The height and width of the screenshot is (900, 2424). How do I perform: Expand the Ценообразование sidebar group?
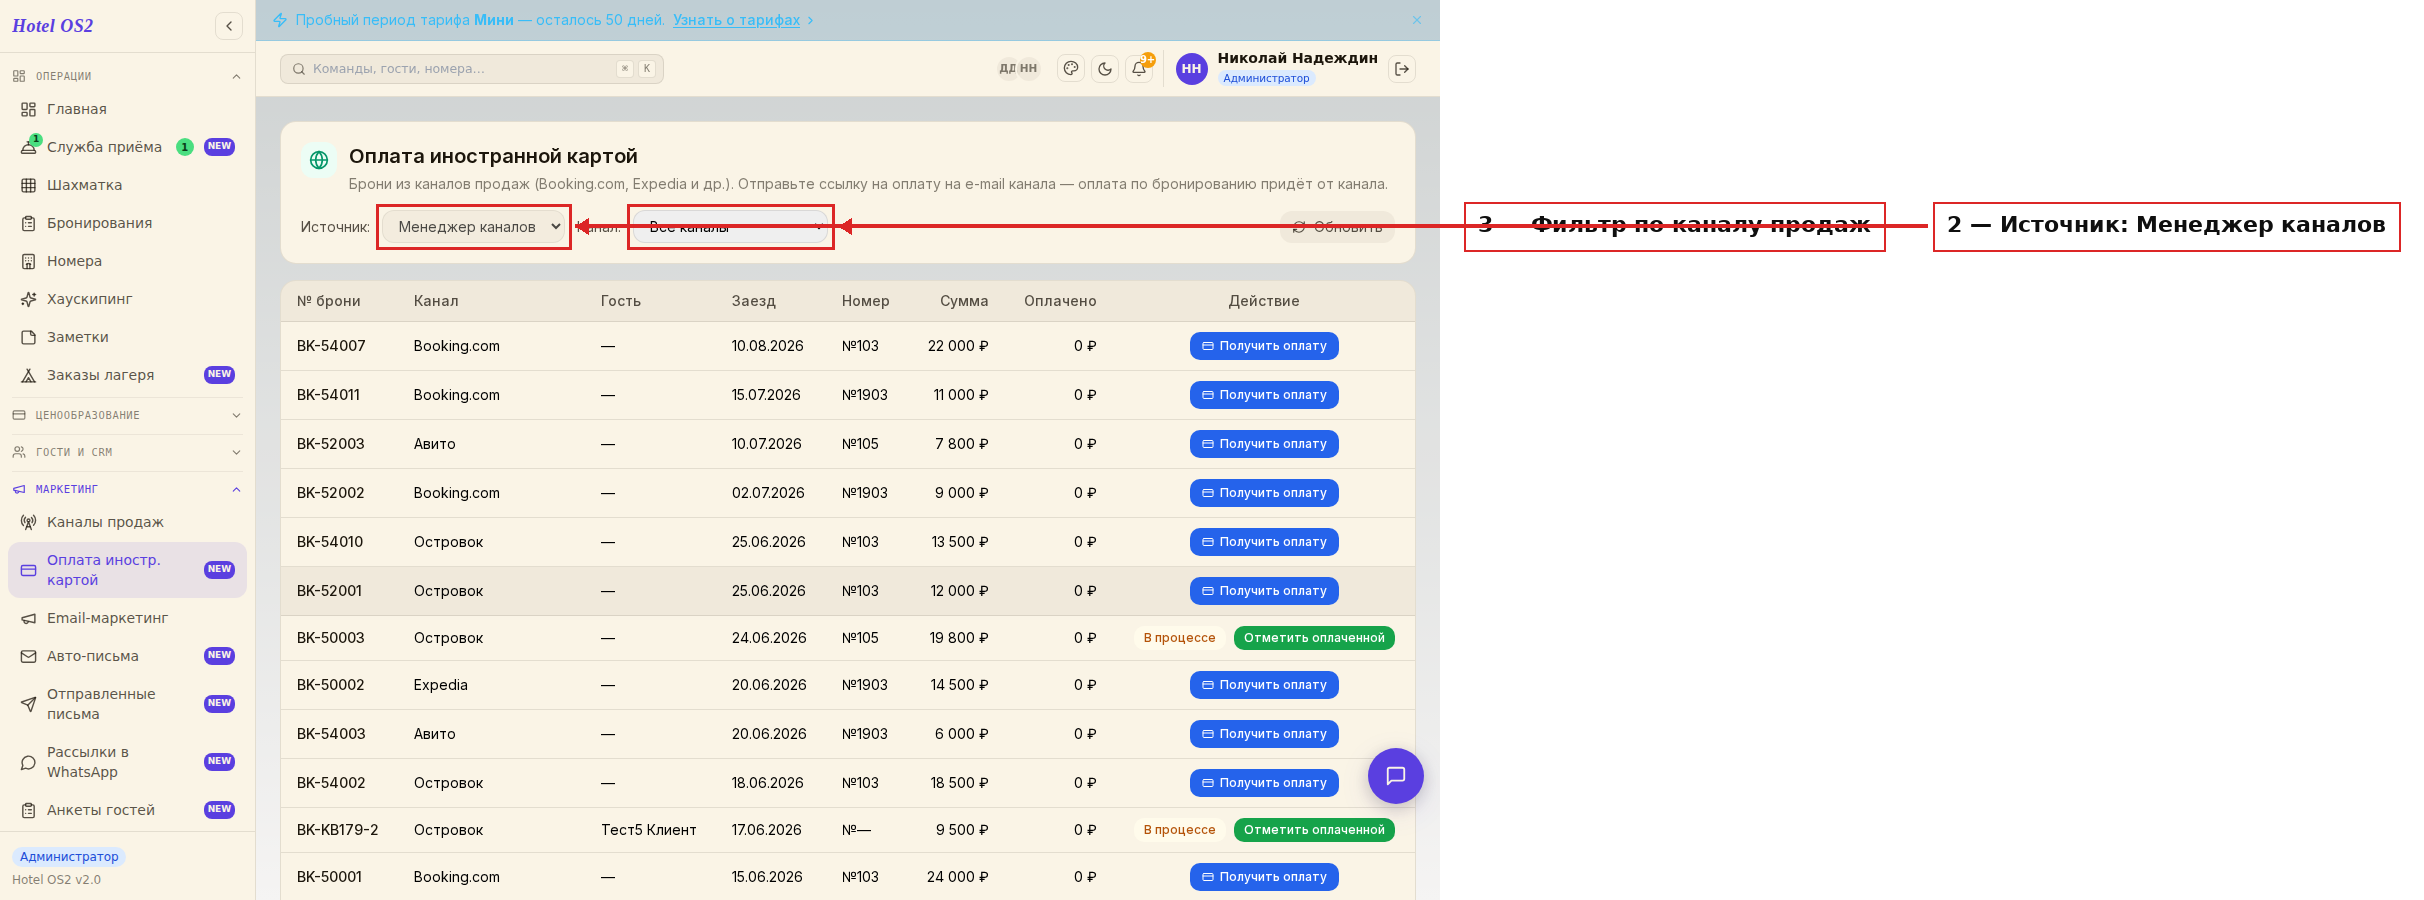[127, 415]
